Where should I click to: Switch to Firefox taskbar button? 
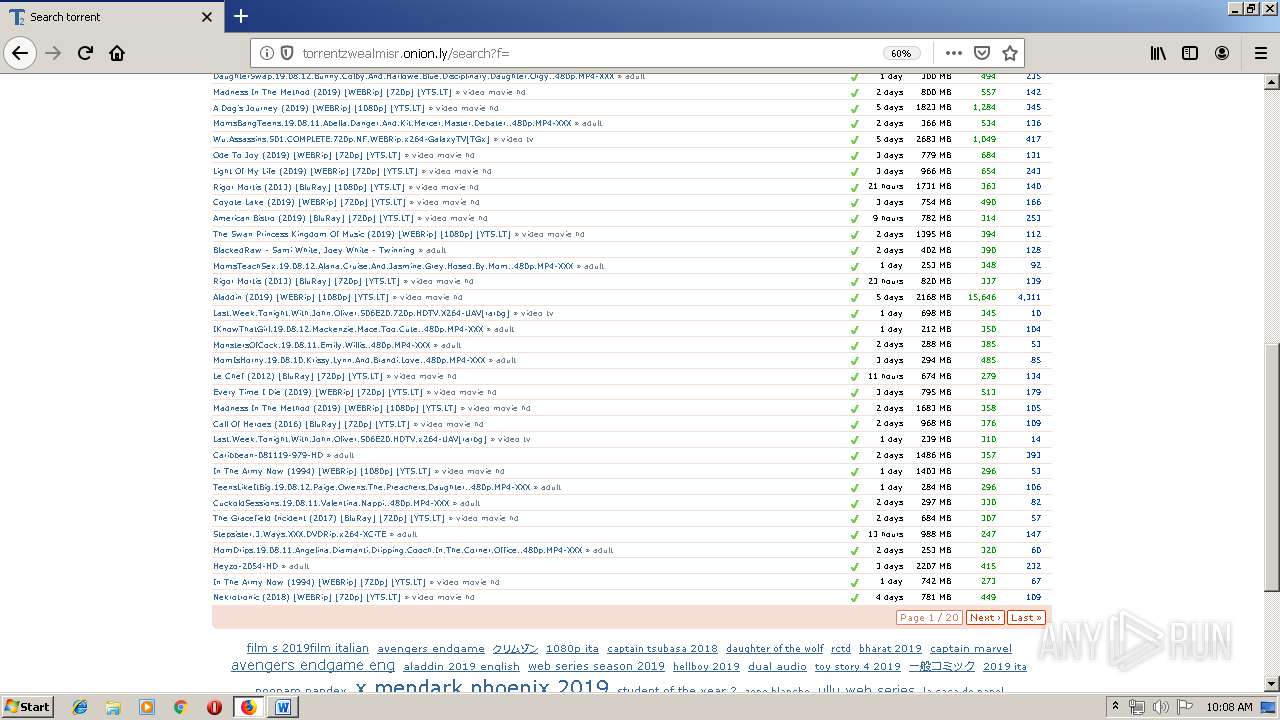pyautogui.click(x=248, y=707)
